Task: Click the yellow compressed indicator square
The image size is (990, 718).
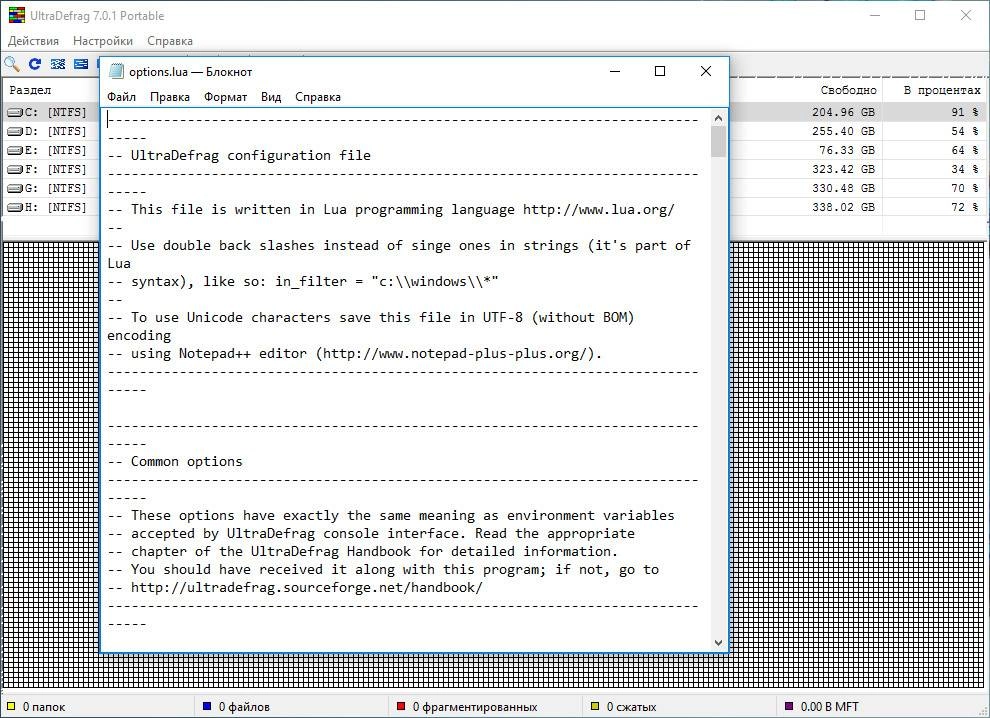Action: click(594, 707)
